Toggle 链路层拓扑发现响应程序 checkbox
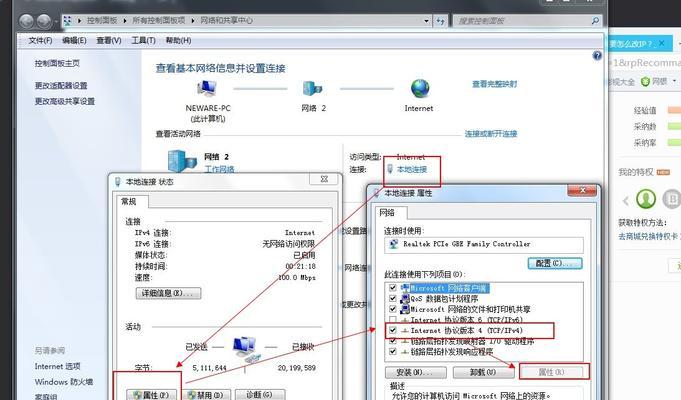The height and width of the screenshot is (400, 681). [393, 351]
